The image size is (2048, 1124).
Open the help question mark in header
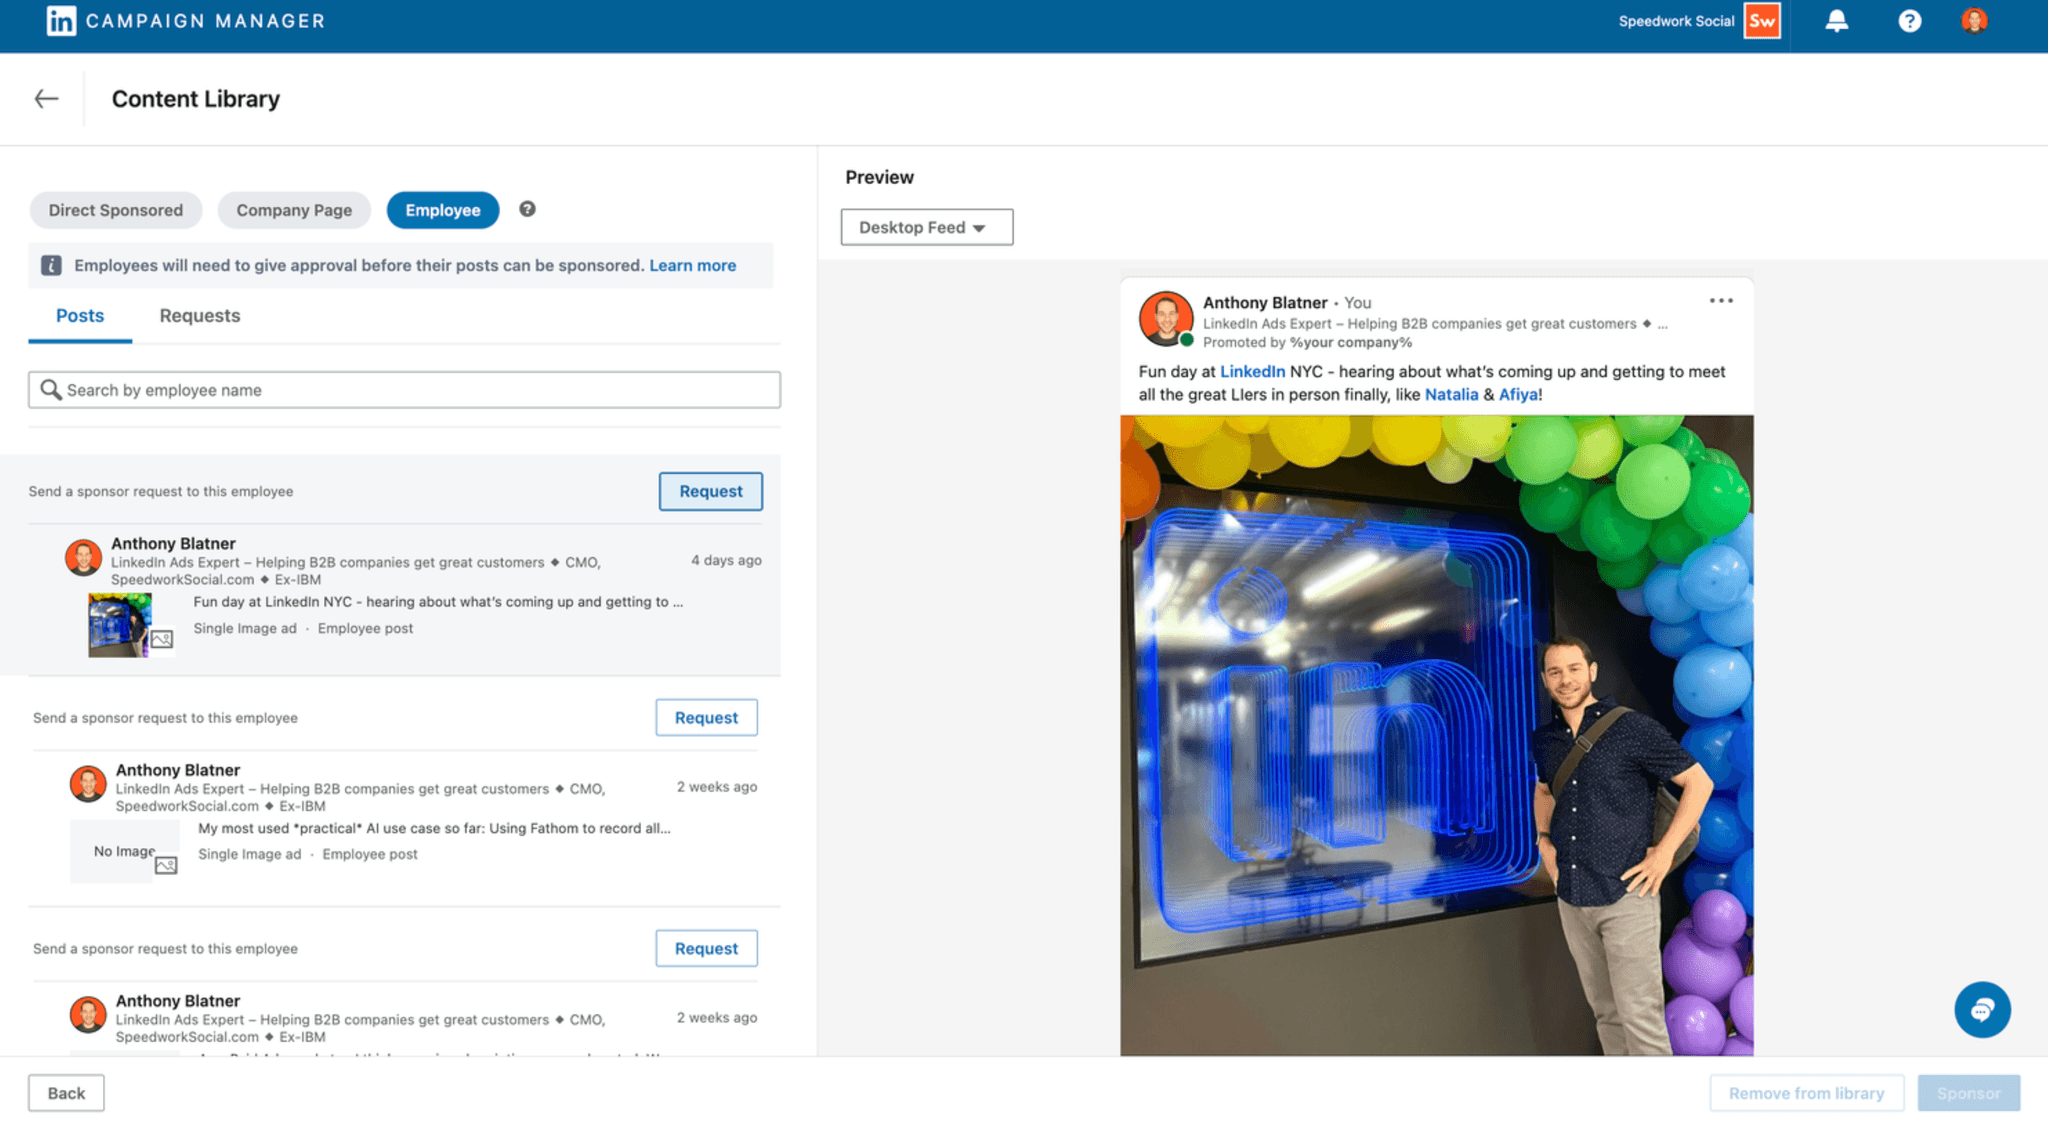pos(1909,21)
